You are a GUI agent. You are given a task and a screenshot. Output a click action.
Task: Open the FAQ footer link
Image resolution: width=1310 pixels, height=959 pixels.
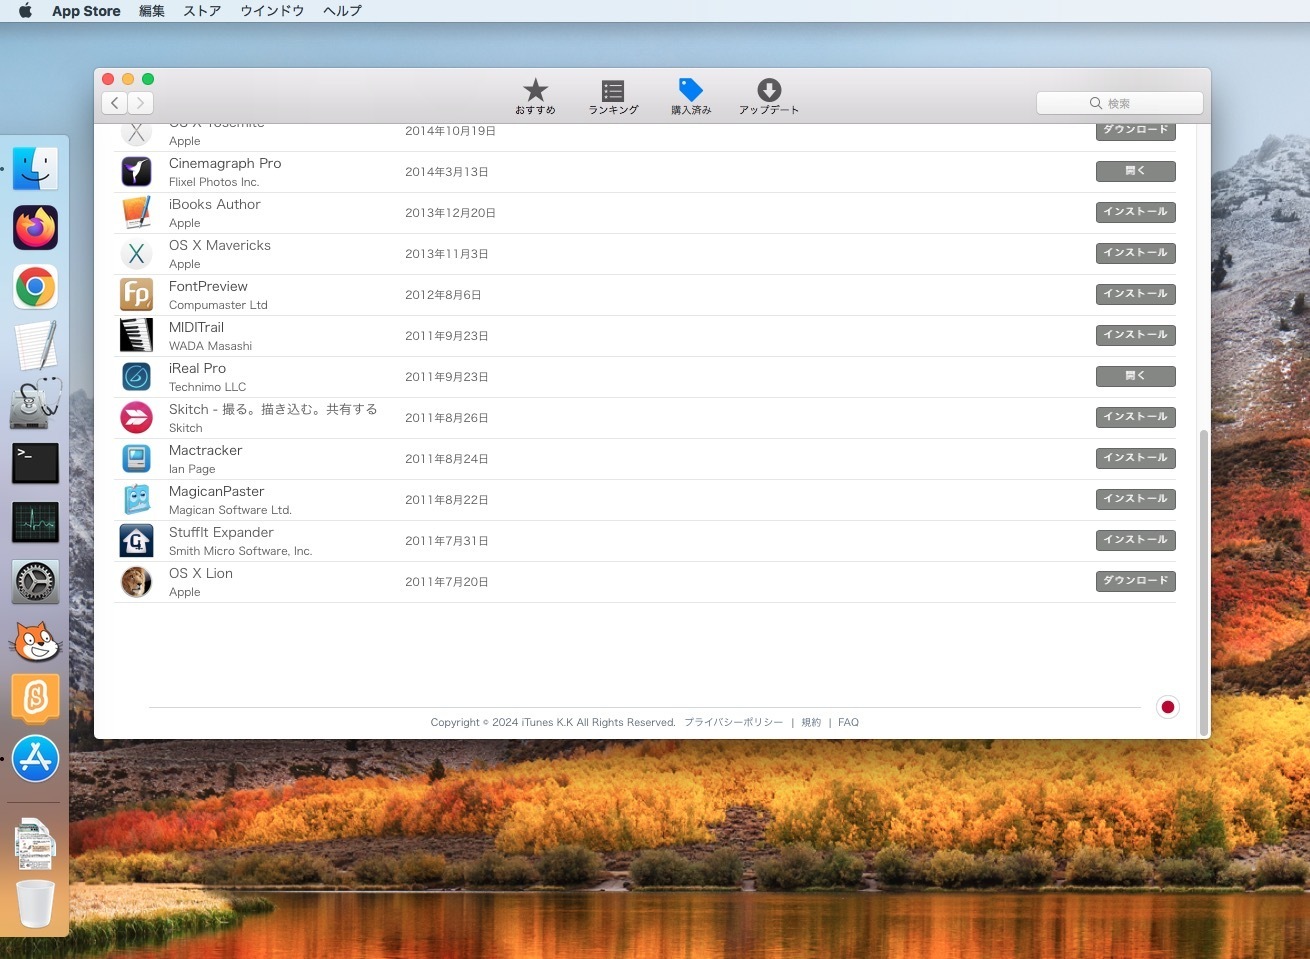(848, 722)
